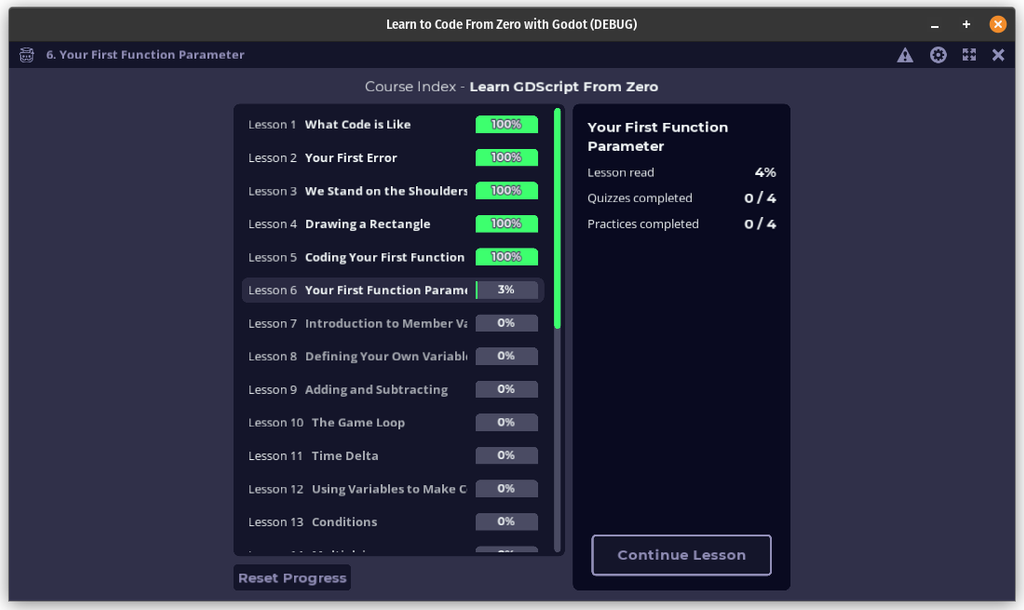This screenshot has width=1024, height=610.
Task: Open Lesson 8 Defining Your Own Variables
Action: tap(393, 357)
